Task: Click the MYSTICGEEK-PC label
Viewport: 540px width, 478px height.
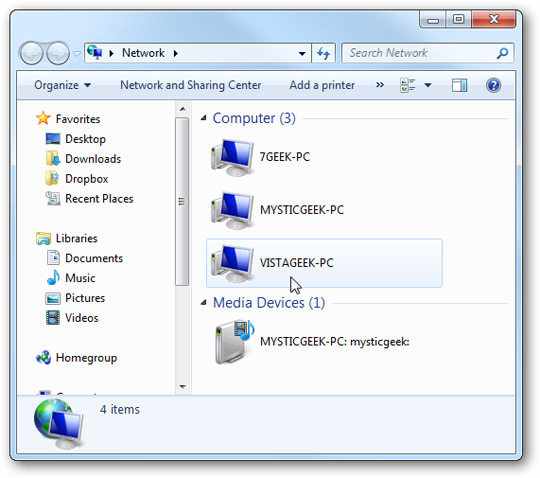Action: click(302, 210)
